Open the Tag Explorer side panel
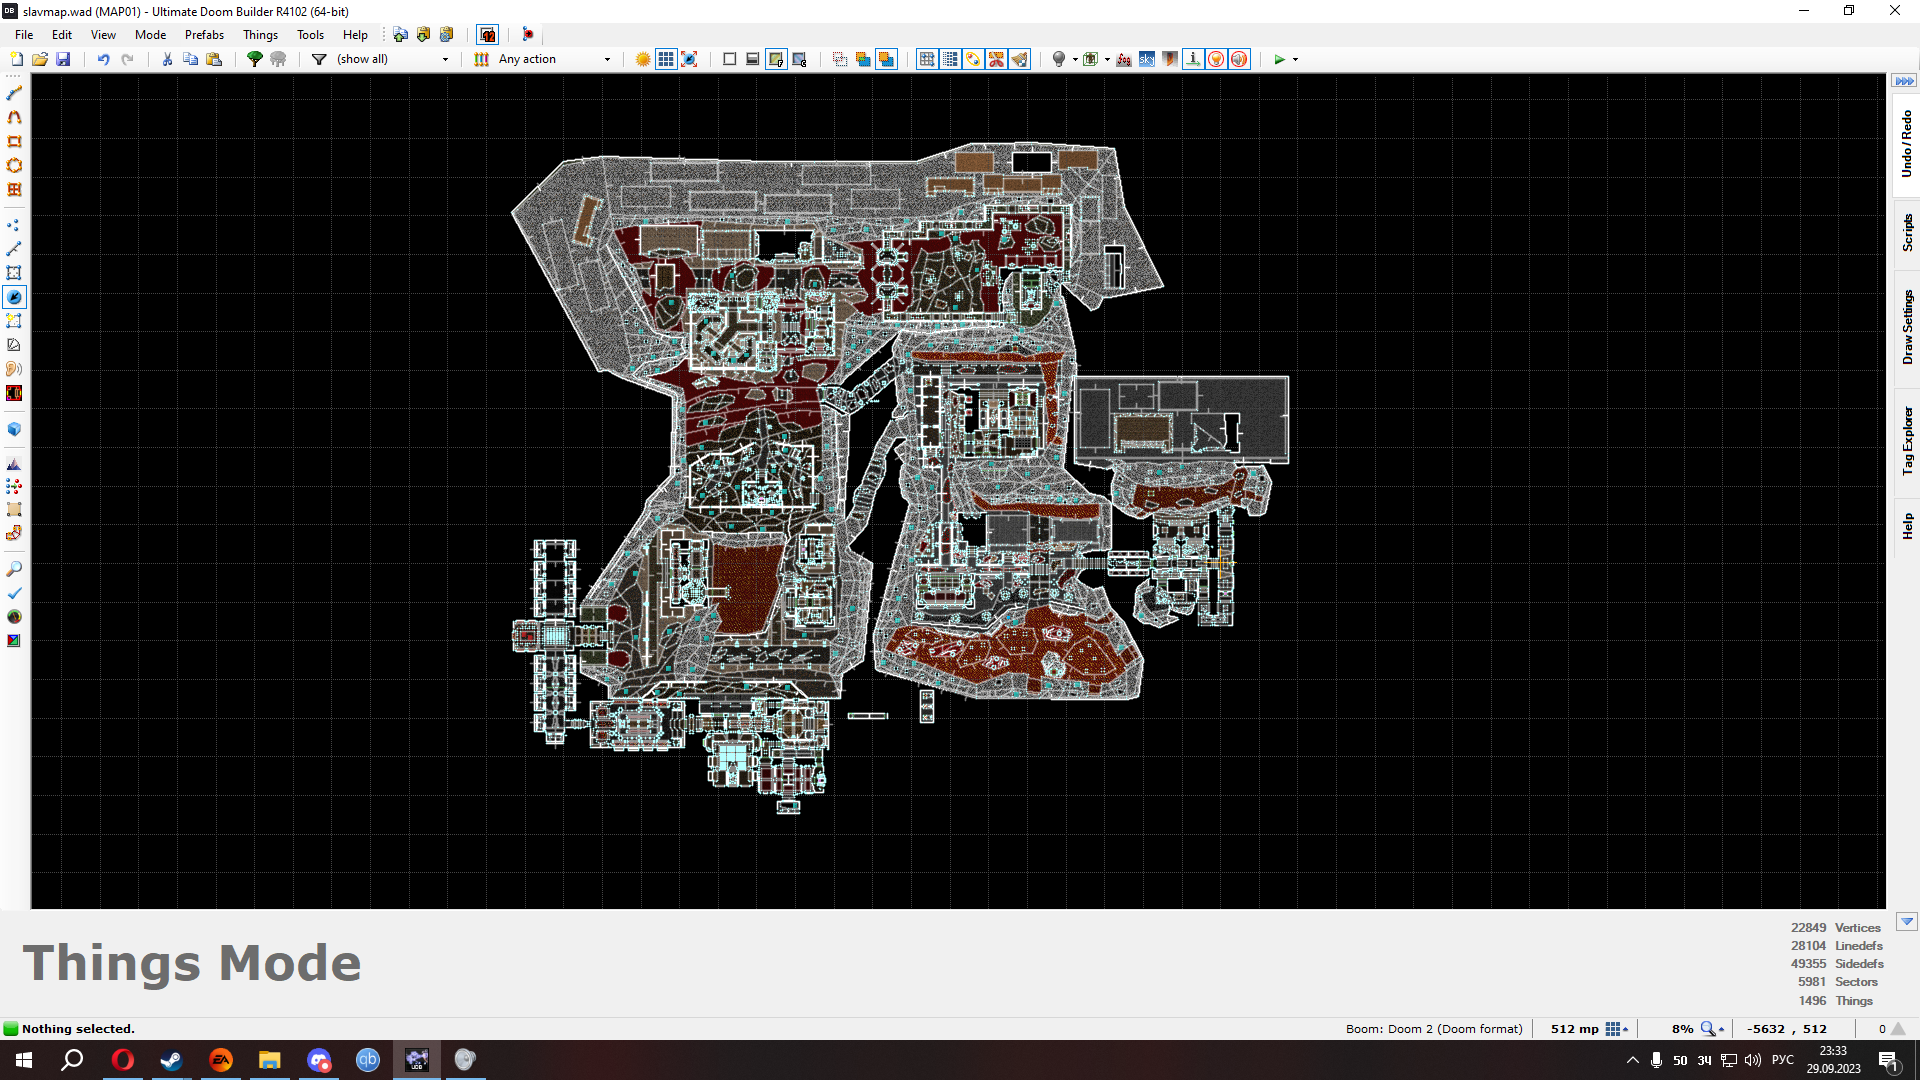The image size is (1920, 1080). click(x=1907, y=440)
